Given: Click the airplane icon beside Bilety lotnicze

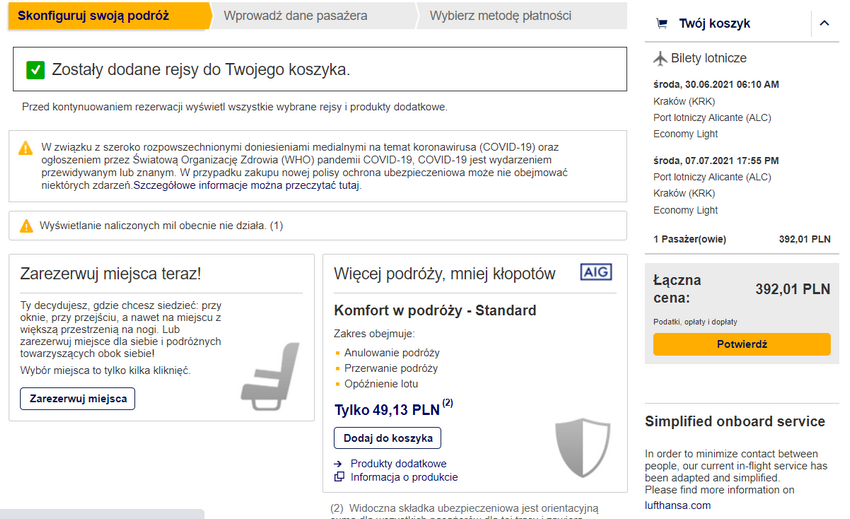Looking at the screenshot, I should click(660, 58).
